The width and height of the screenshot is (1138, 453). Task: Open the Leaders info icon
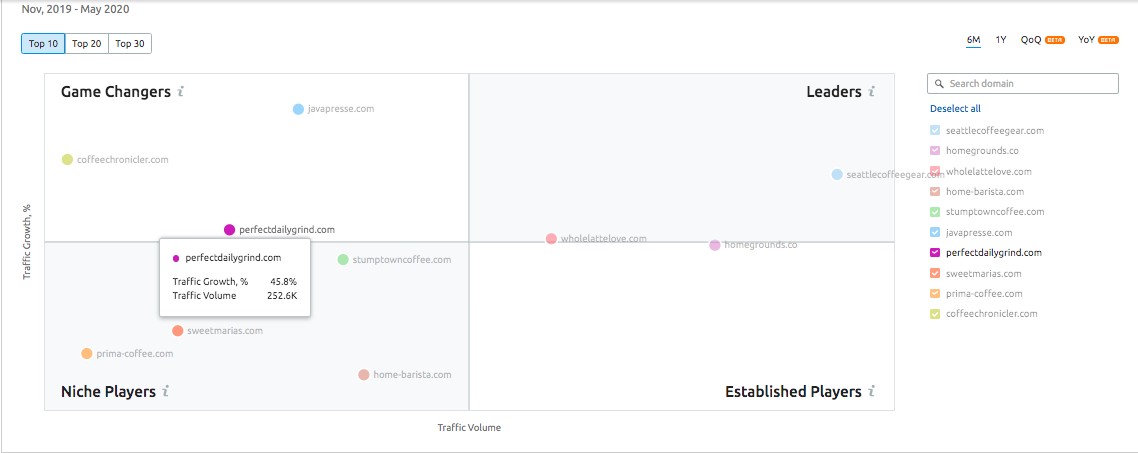pyautogui.click(x=872, y=91)
